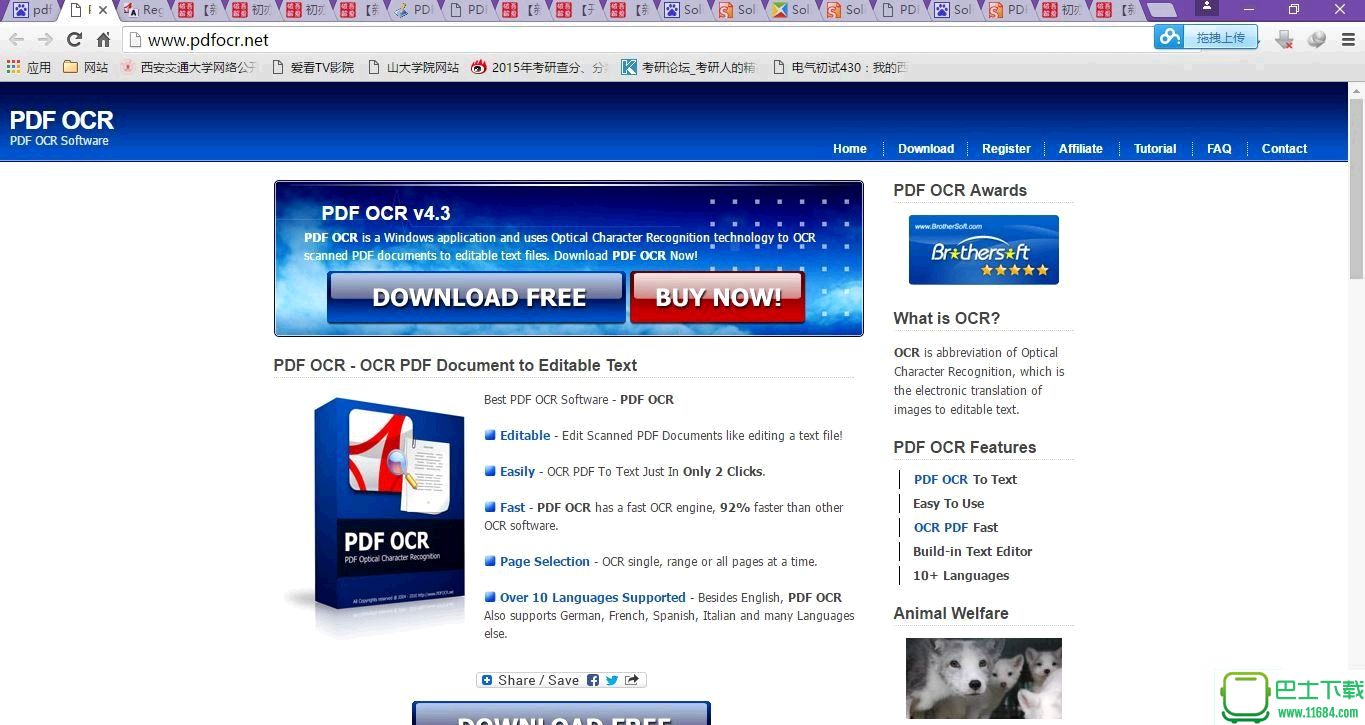The height and width of the screenshot is (725, 1365).
Task: Open the Chrome hamburger menu
Action: pyautogui.click(x=1347, y=40)
